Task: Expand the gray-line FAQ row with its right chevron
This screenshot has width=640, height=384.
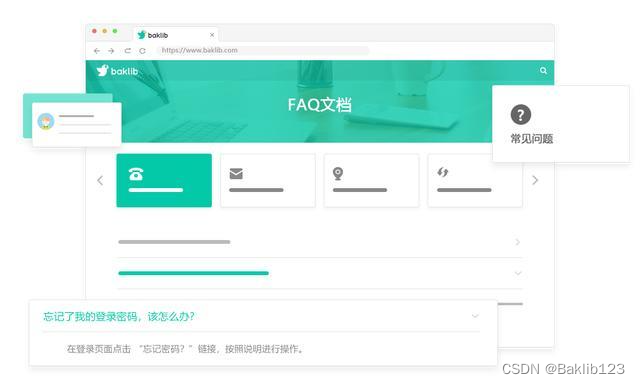Action: point(518,242)
